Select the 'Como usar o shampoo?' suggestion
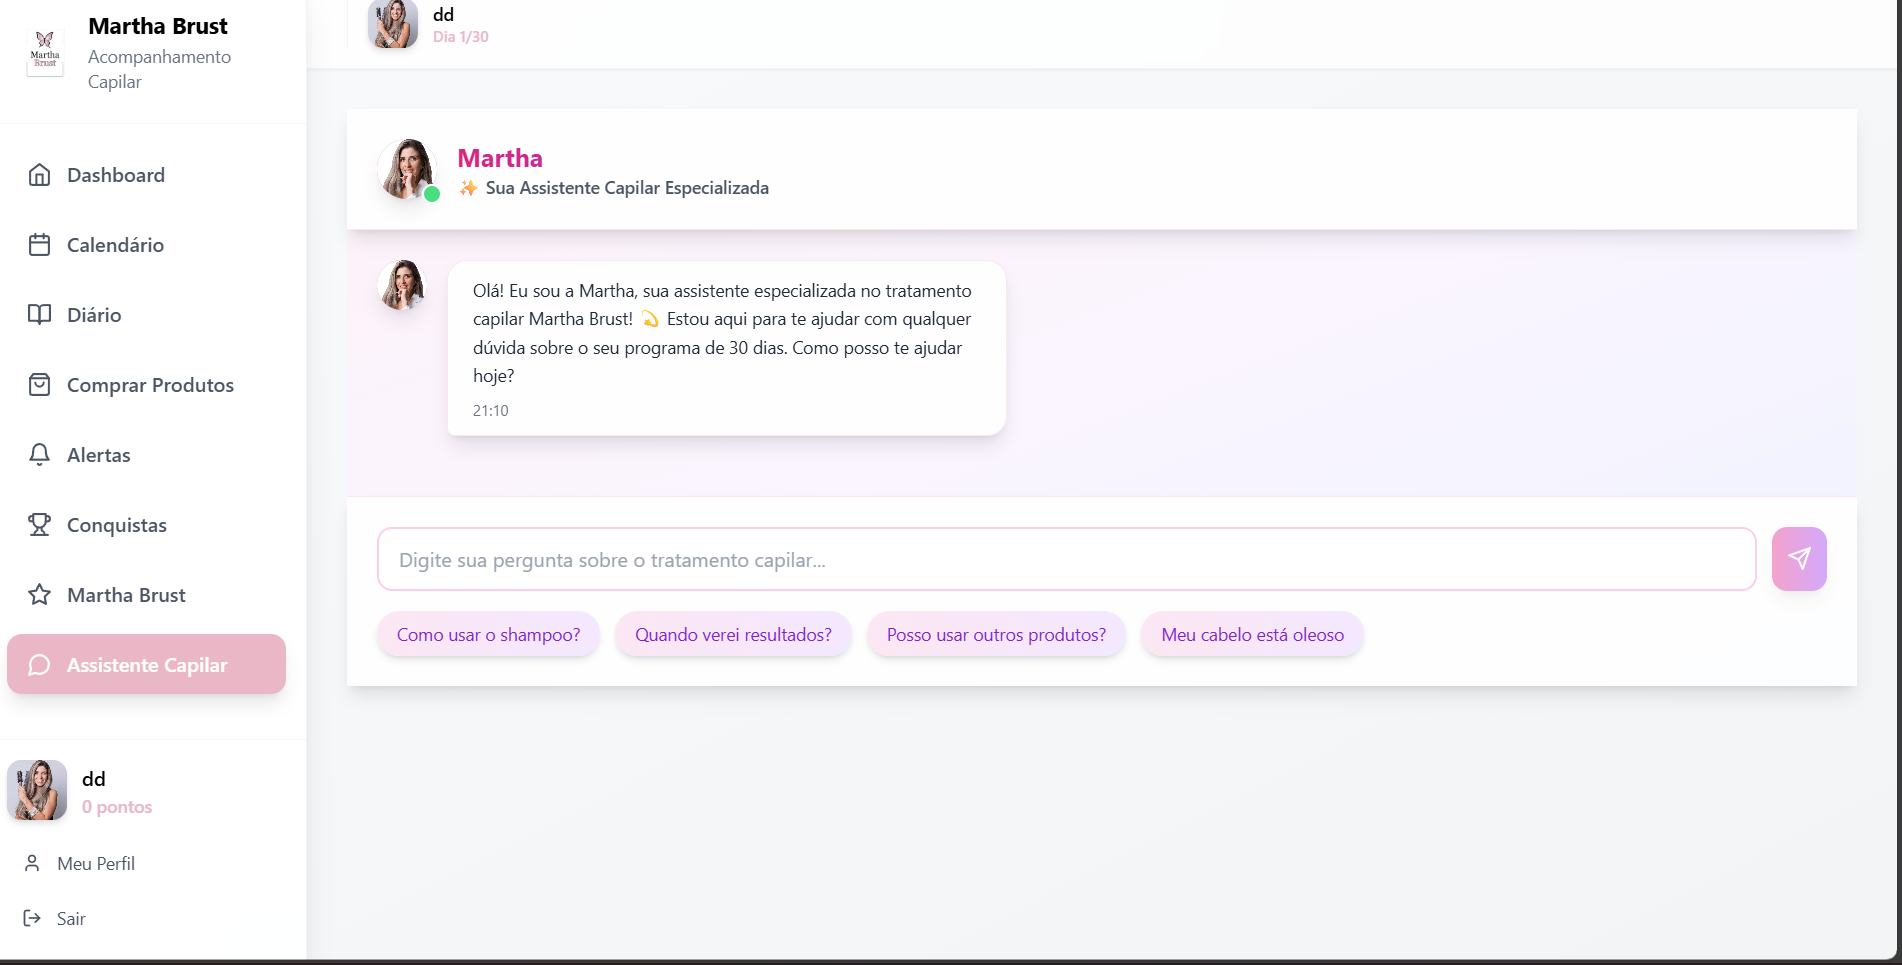This screenshot has height=965, width=1902. [488, 635]
